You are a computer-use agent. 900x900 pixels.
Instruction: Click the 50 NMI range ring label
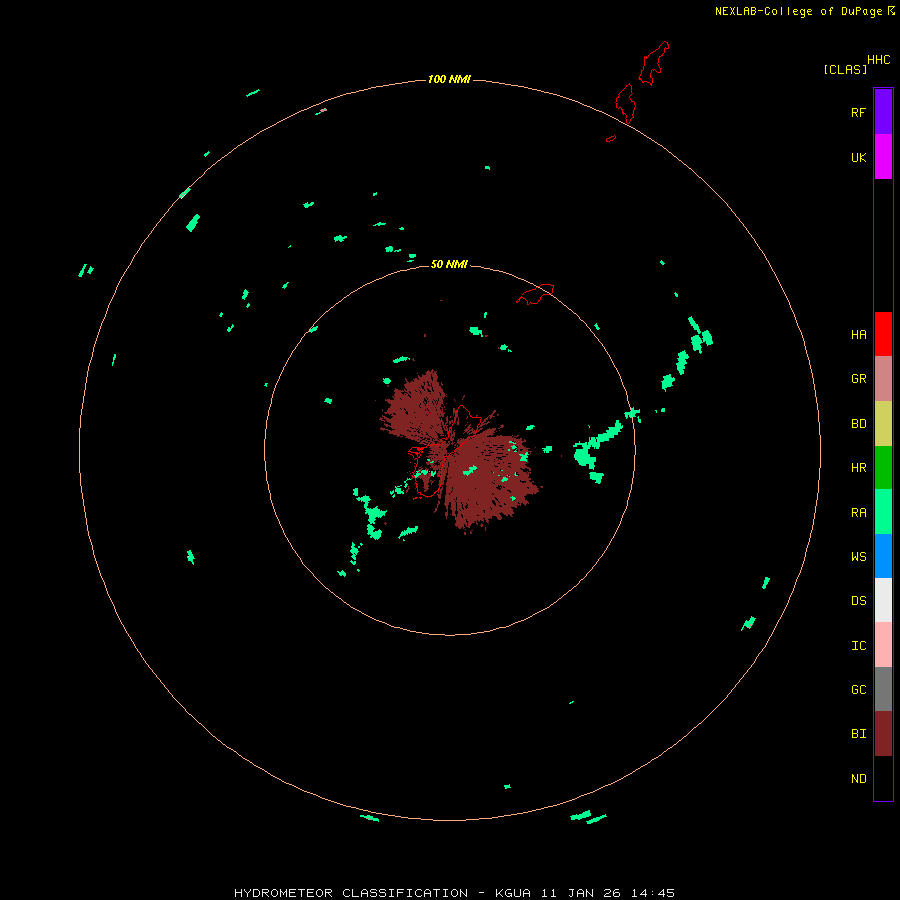coord(449,264)
